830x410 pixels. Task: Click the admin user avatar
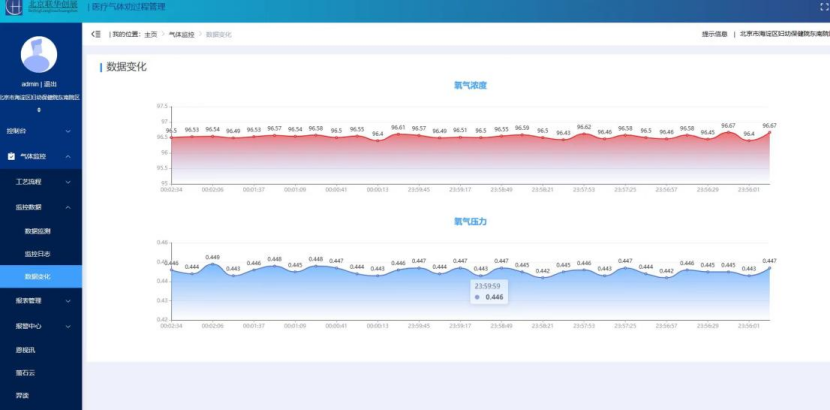(x=39, y=56)
